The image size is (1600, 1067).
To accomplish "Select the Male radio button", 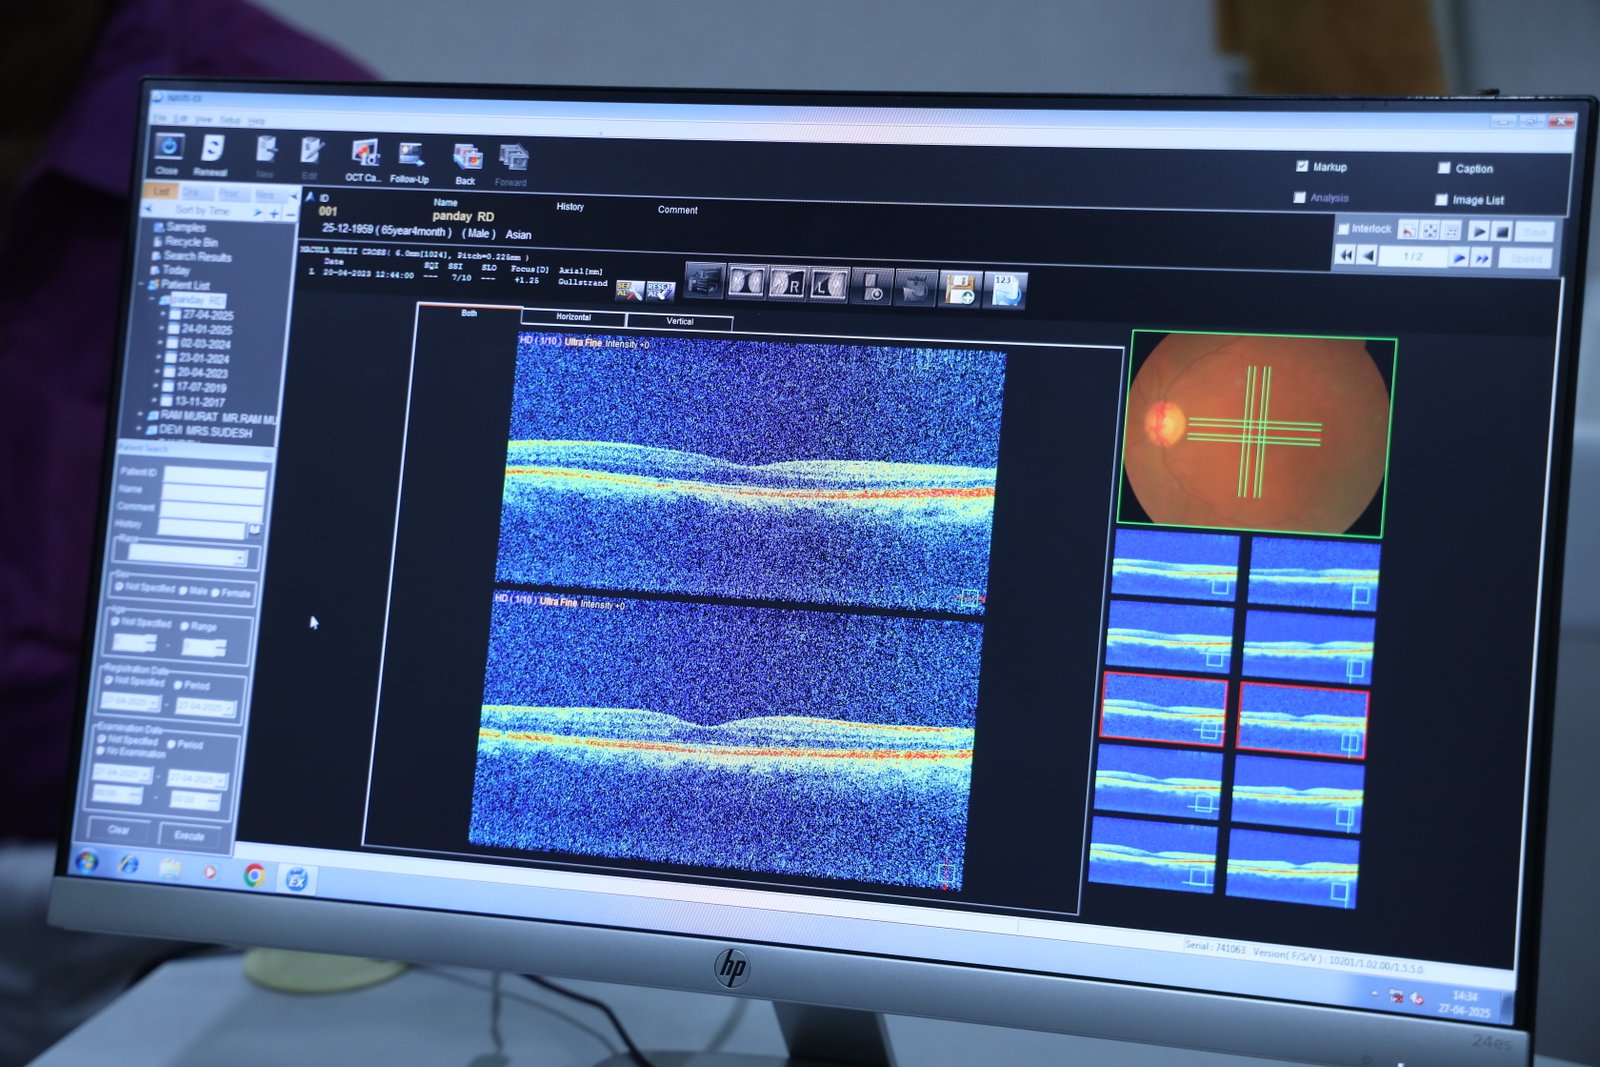I will click(183, 590).
